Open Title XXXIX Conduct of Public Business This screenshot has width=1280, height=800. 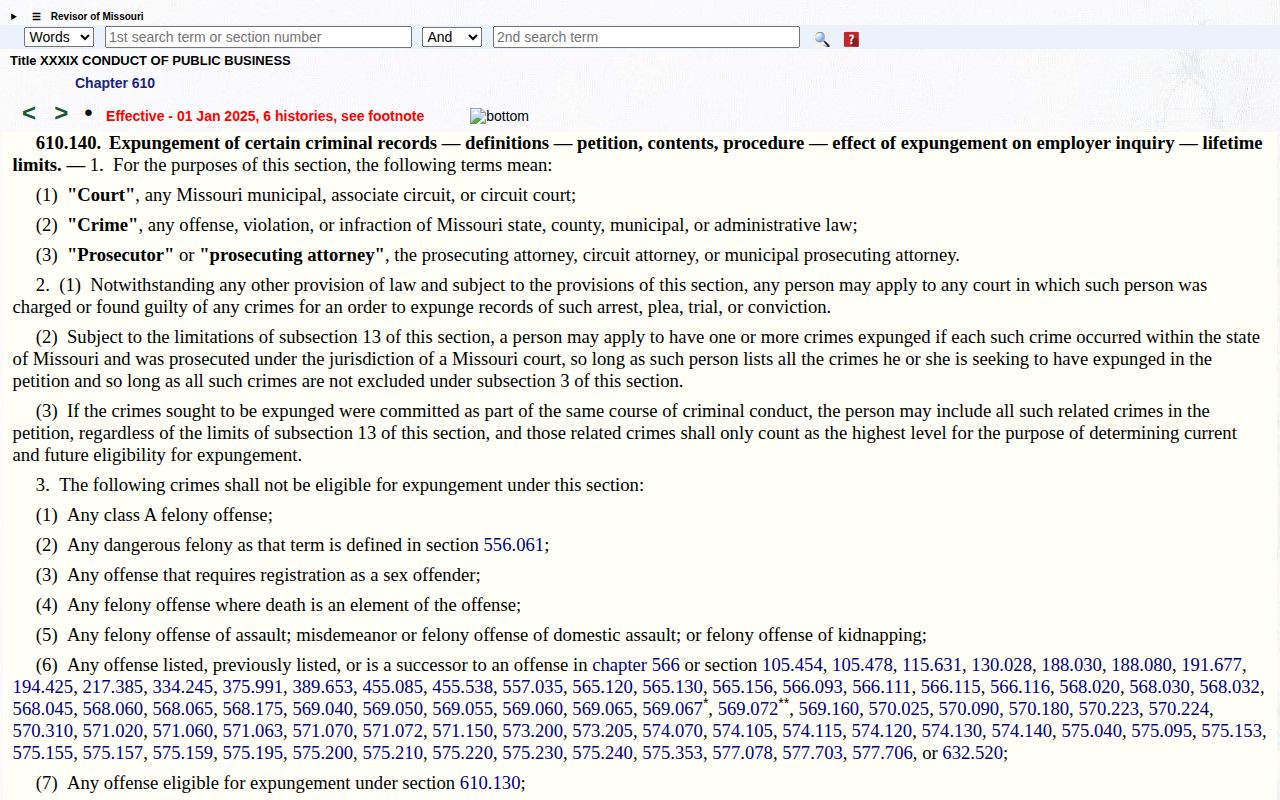(x=150, y=61)
